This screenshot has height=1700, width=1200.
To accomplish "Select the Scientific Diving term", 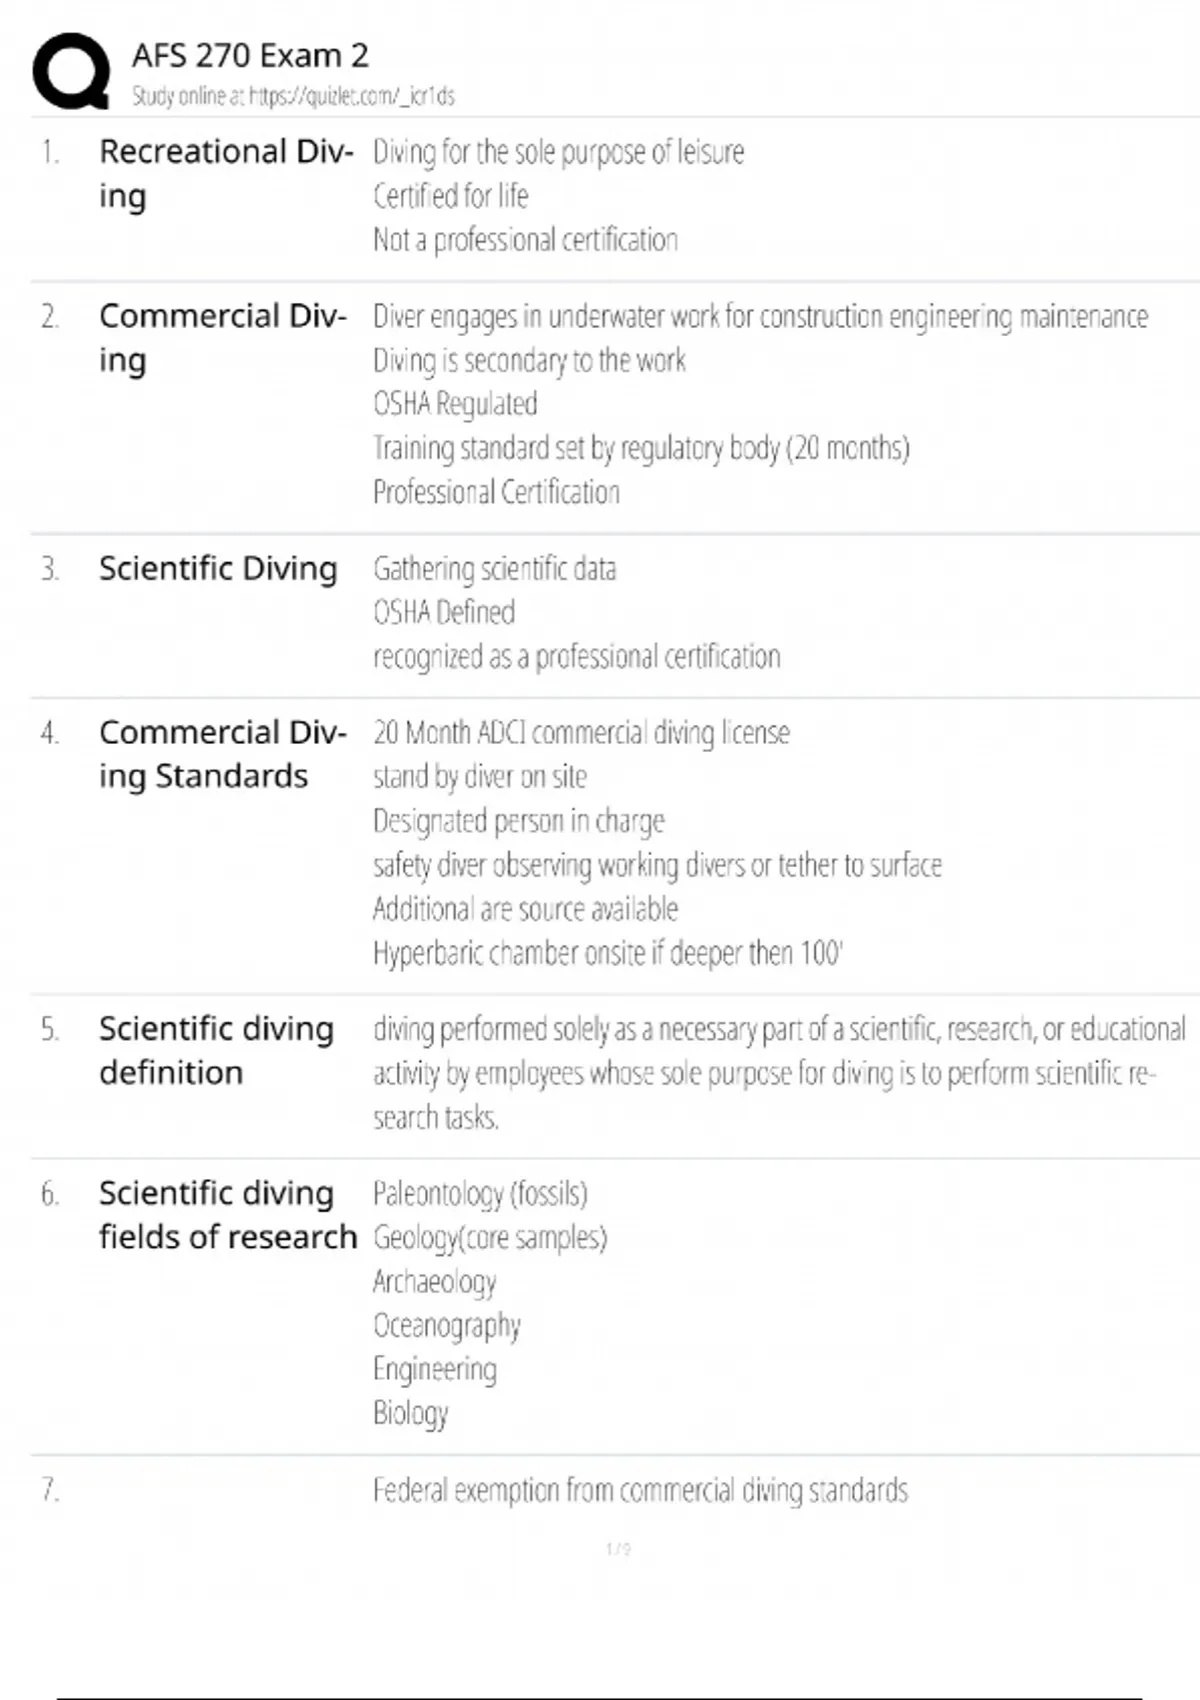I will click(218, 568).
